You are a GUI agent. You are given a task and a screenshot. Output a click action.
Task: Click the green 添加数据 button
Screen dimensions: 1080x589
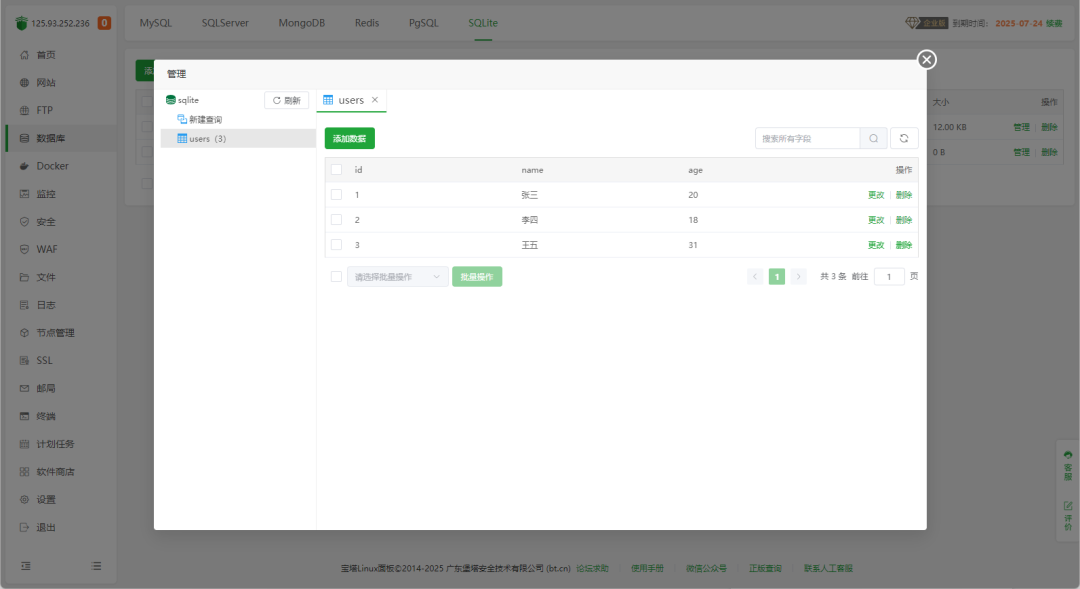pyautogui.click(x=350, y=138)
